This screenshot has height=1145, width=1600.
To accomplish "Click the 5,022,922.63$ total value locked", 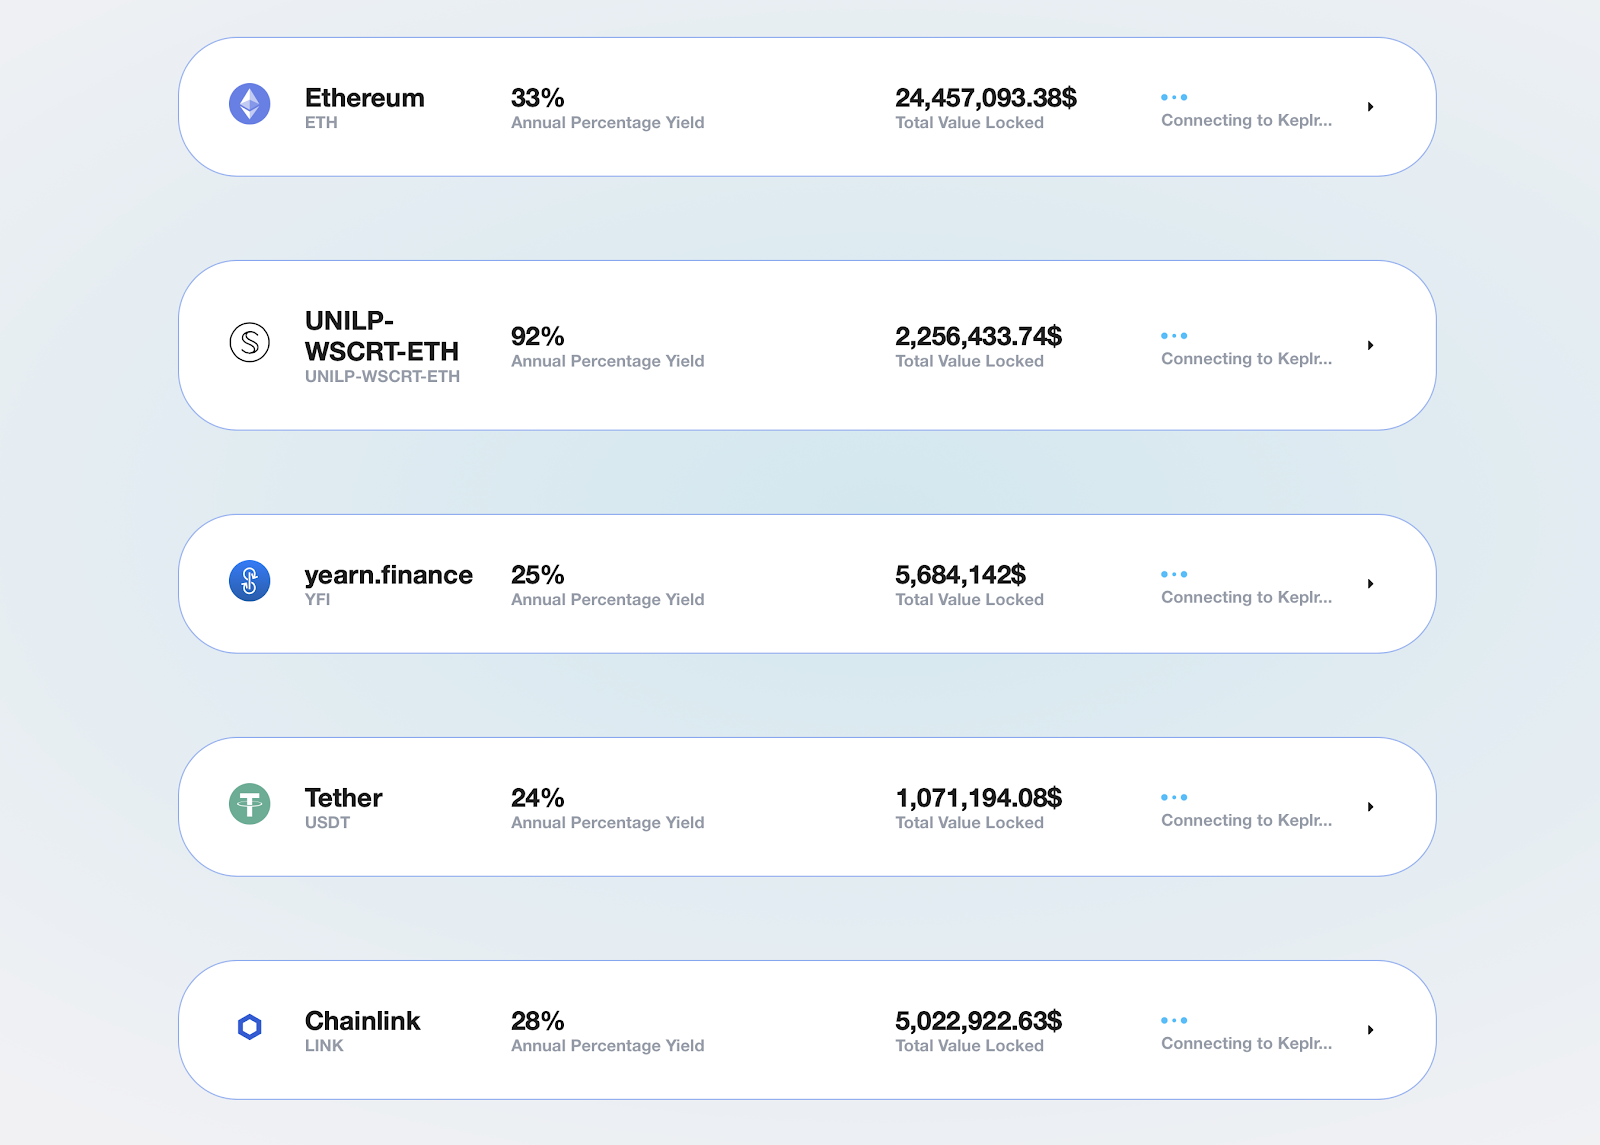I will click(979, 1021).
